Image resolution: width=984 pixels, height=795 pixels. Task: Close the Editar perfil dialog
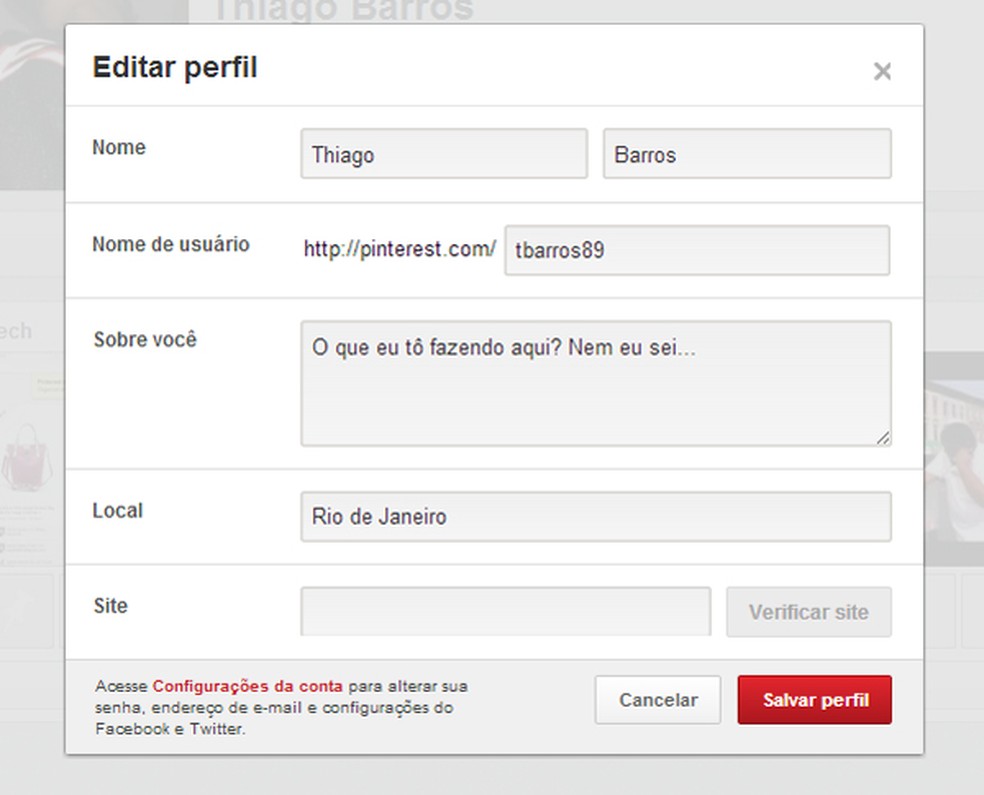point(882,70)
